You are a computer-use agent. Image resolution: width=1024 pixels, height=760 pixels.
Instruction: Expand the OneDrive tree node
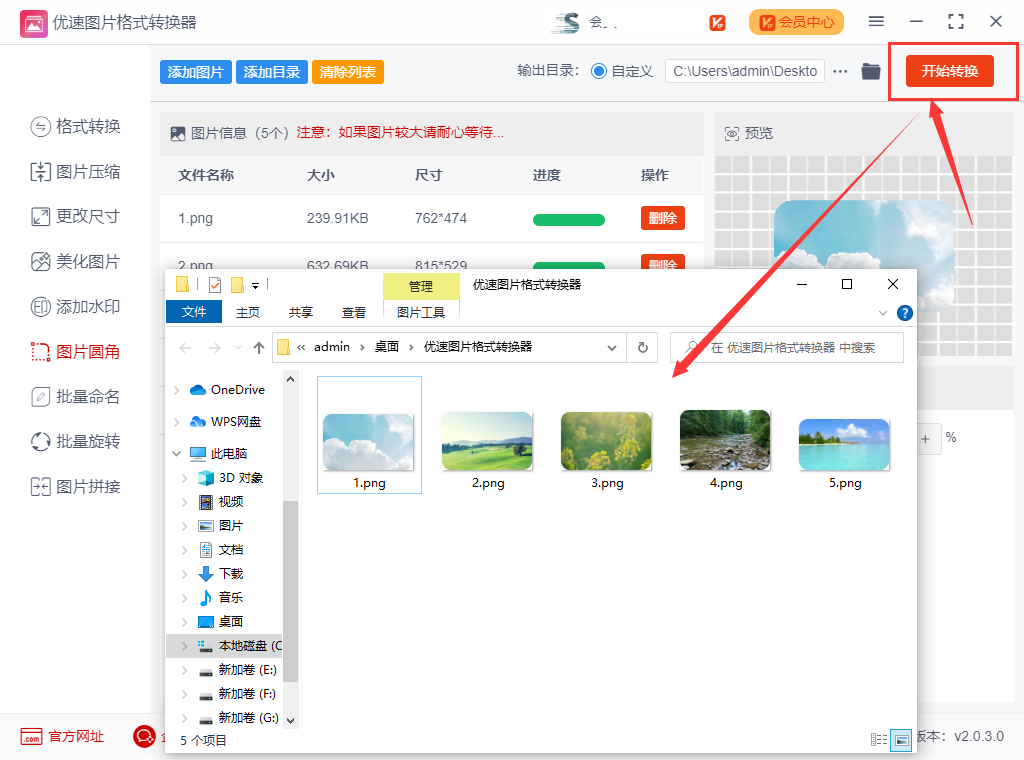click(x=177, y=390)
